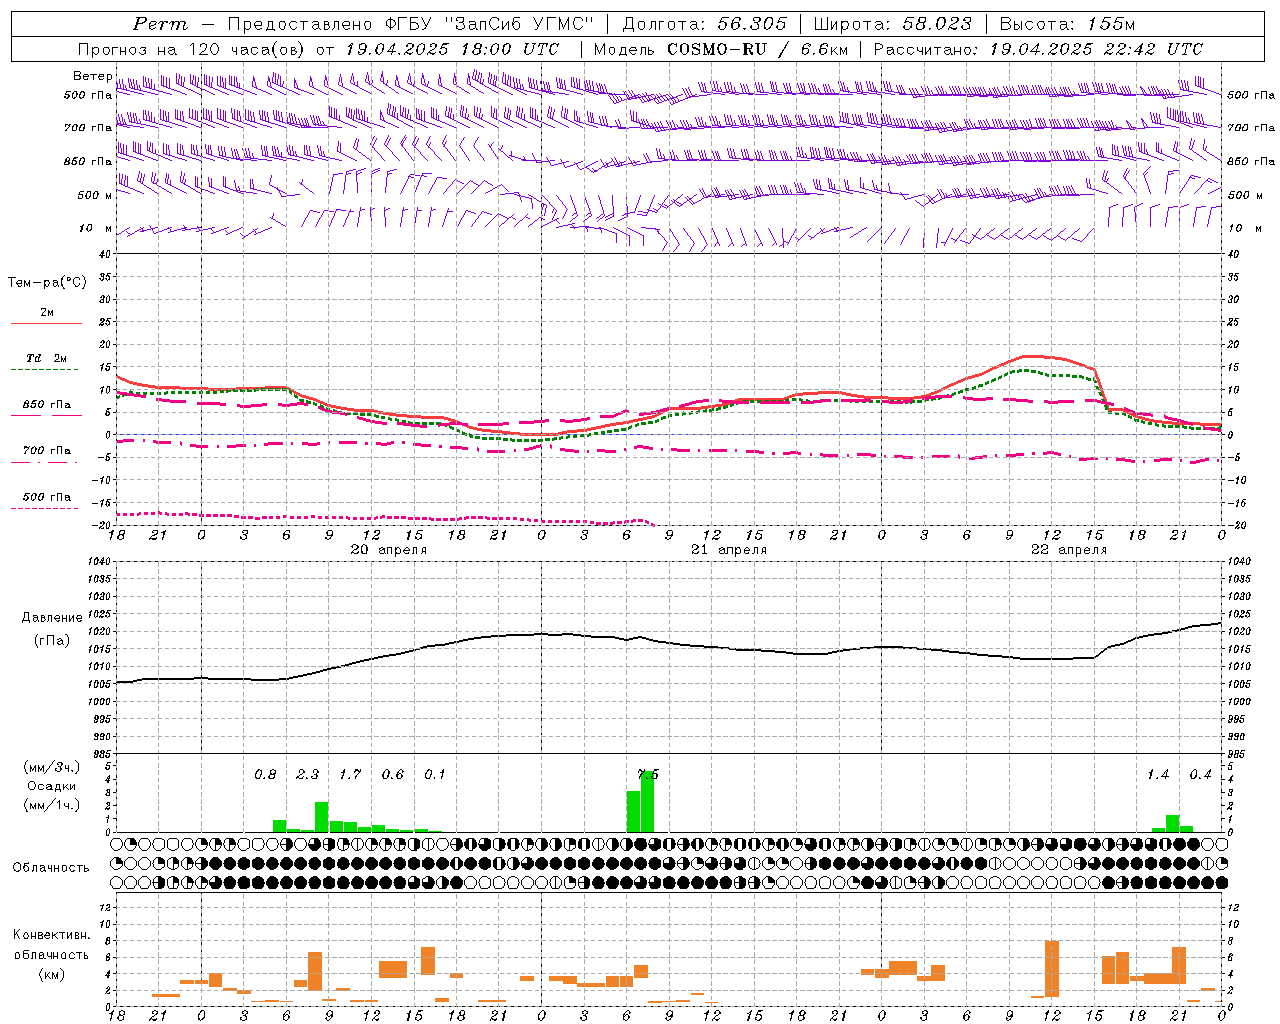Click the precipitation value "1.7"
The height and width of the screenshot is (1024, 1280).
click(x=350, y=775)
